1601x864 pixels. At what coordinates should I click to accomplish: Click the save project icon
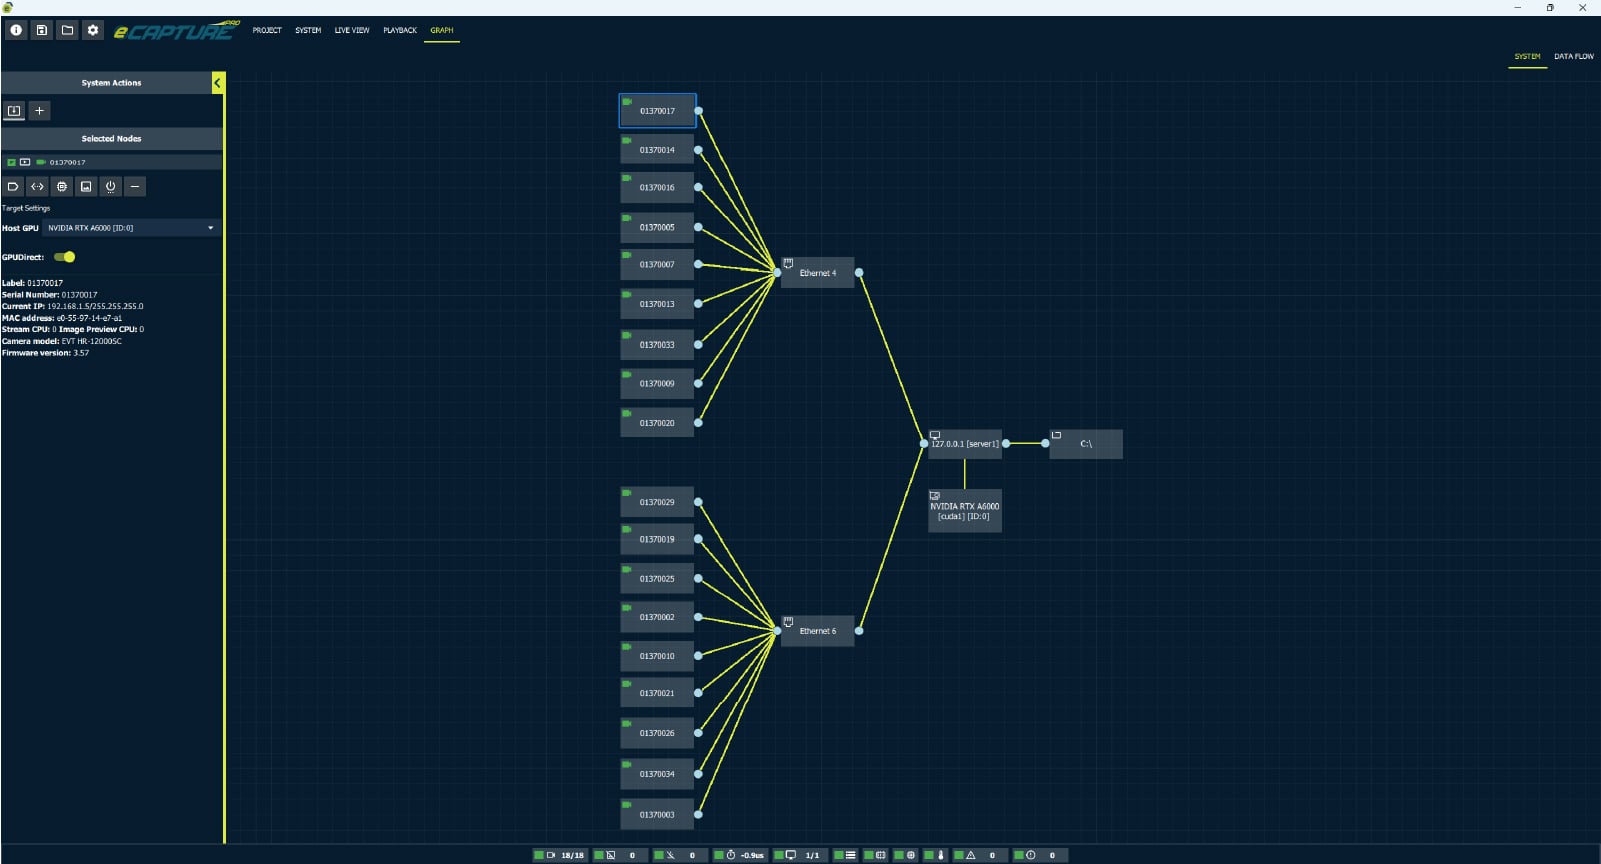point(42,30)
